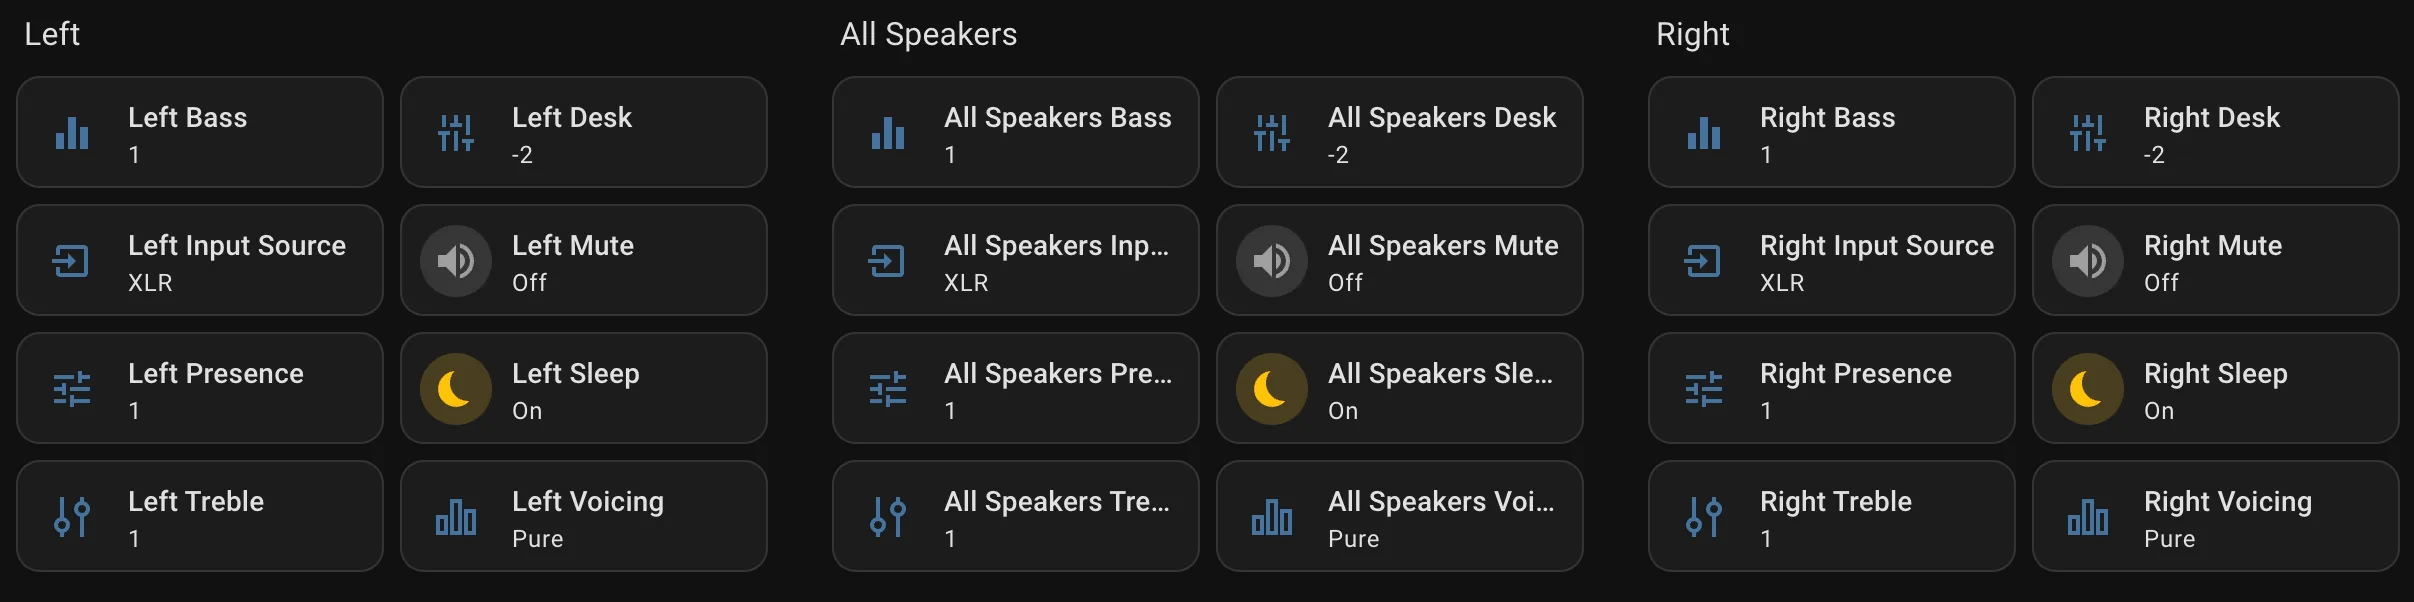
Task: Toggle the Right Mute speaker icon
Action: 2088,261
